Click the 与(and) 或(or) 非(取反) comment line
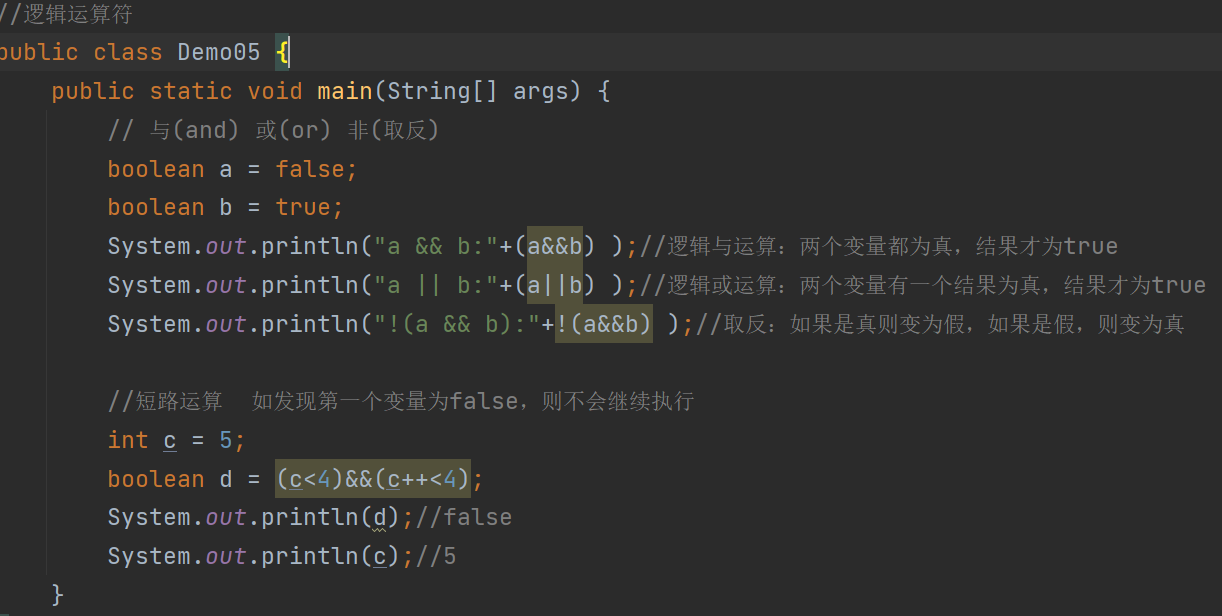 (273, 130)
